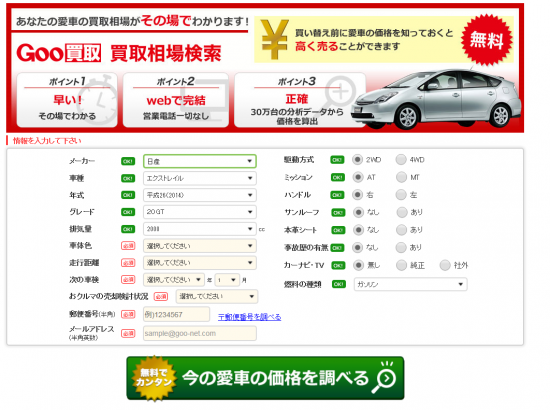
Task: Expand the 燃料の種類 dropdown showing ガソリン
Action: click(410, 284)
